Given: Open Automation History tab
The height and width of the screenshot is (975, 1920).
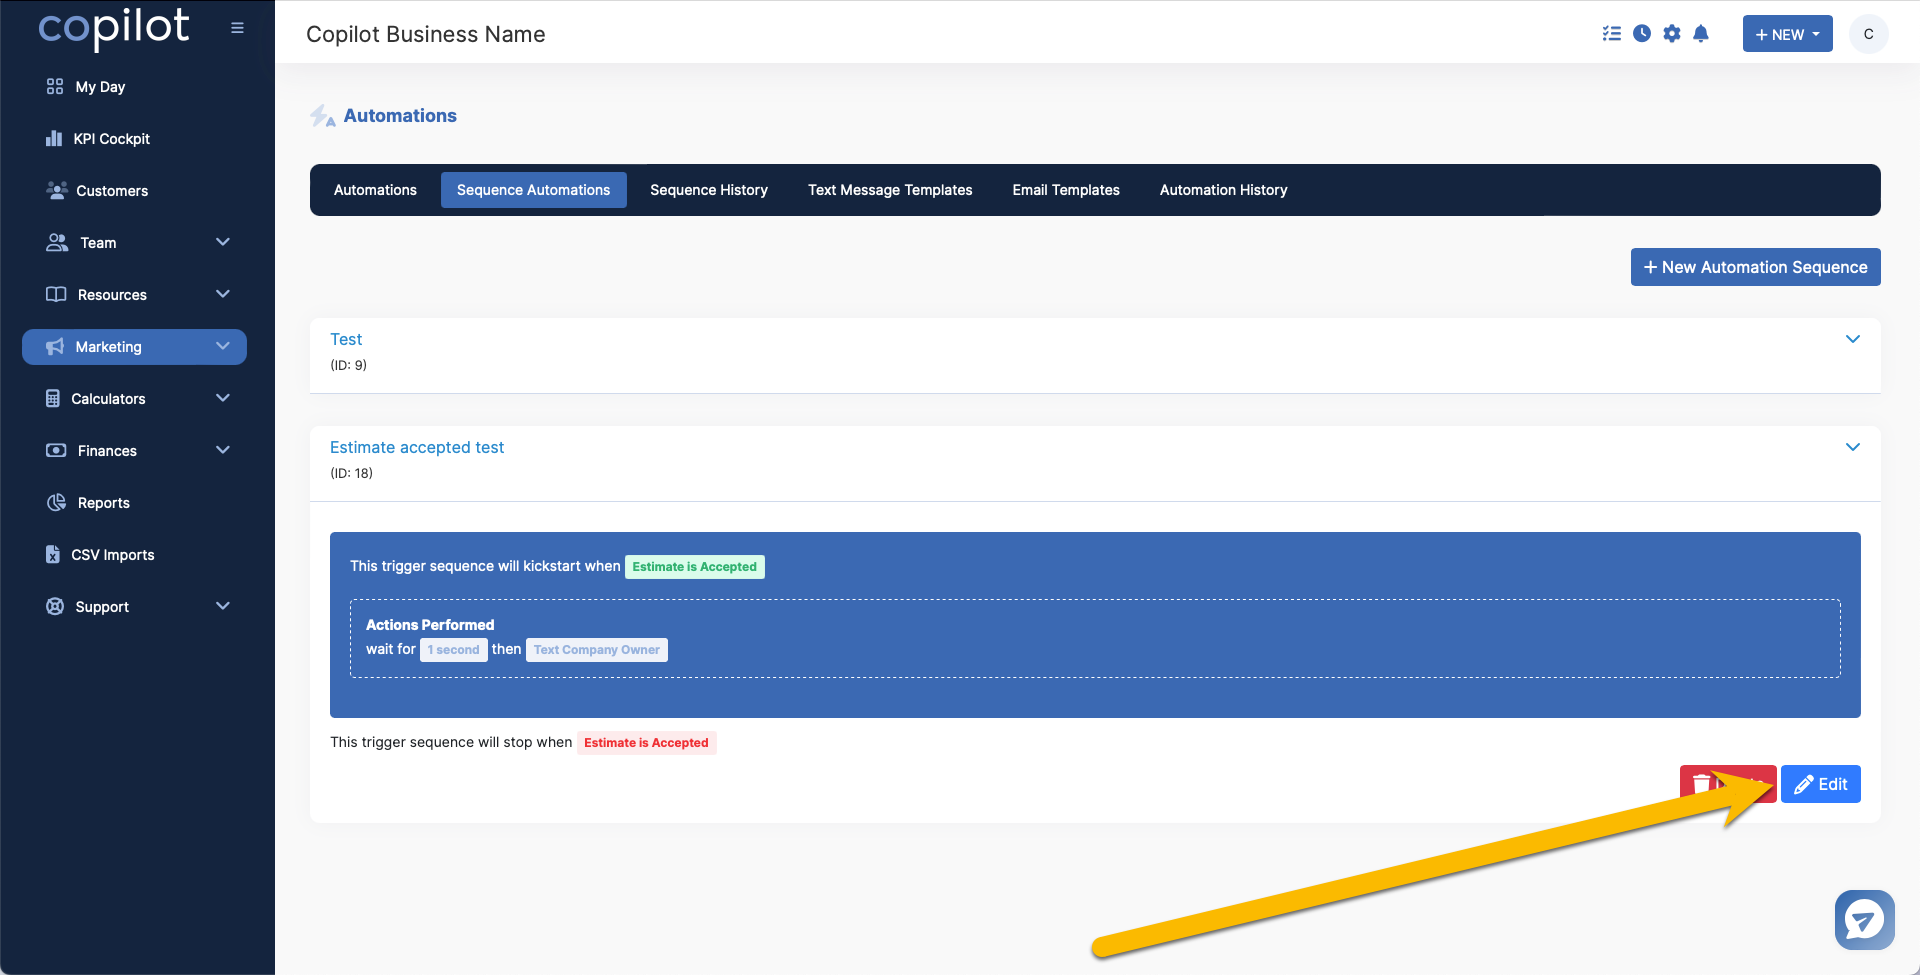Looking at the screenshot, I should tap(1224, 190).
